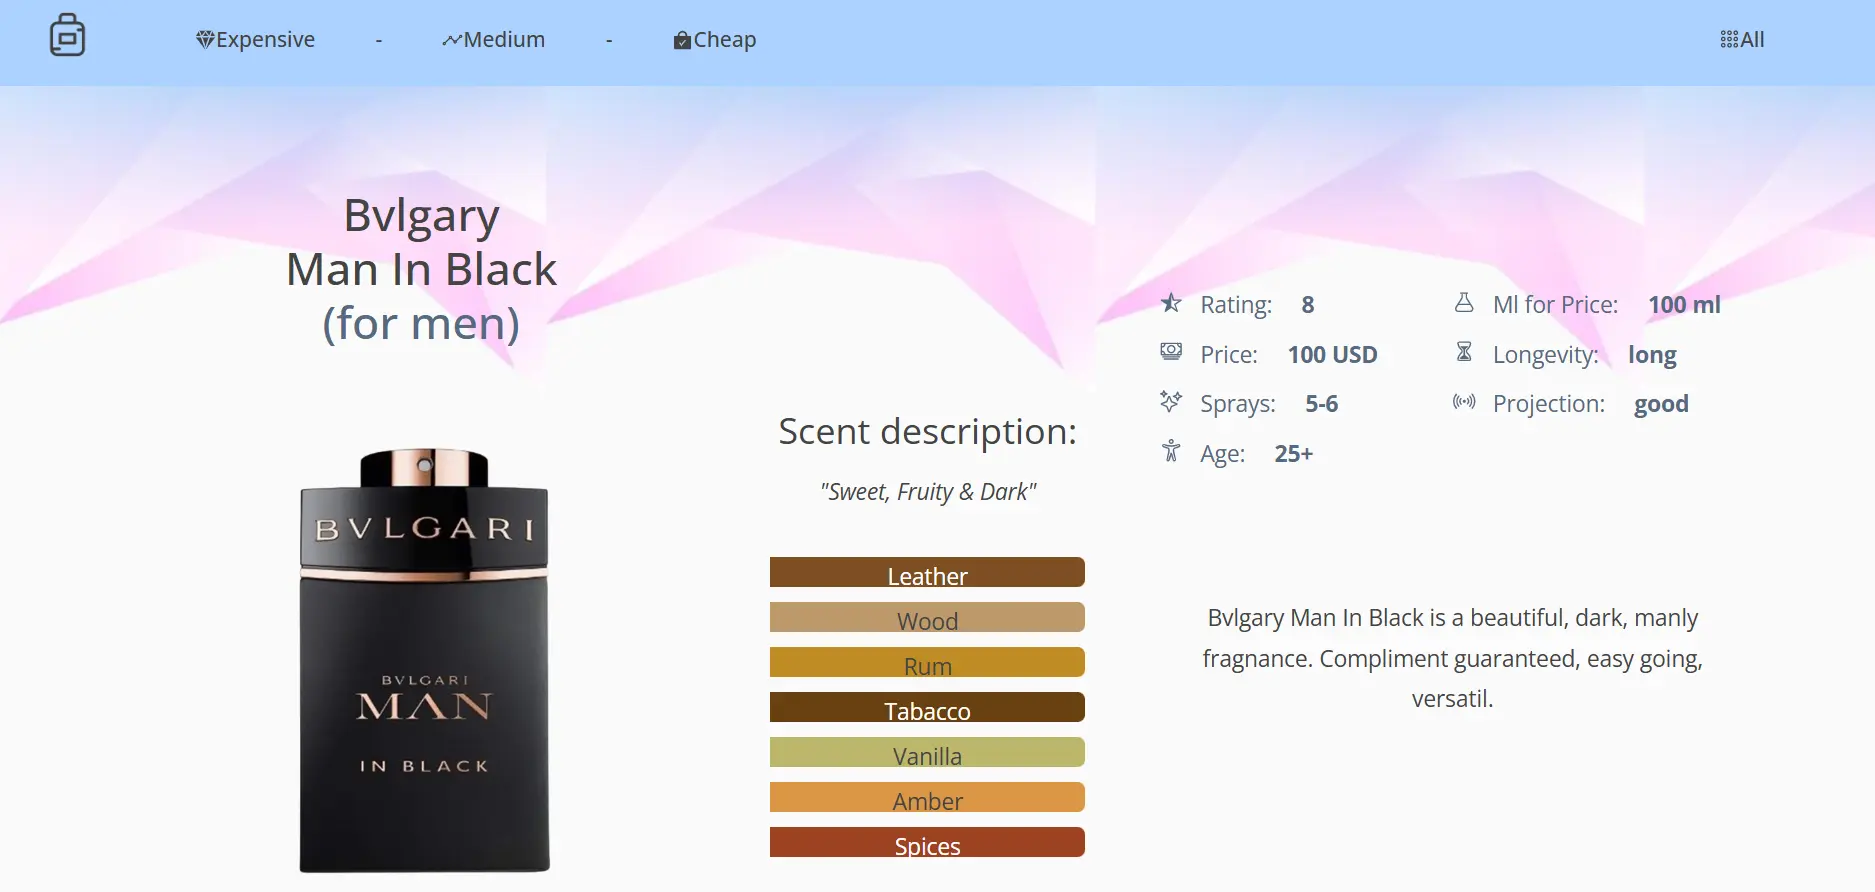
Task: Click the price value '100 USD'
Action: [x=1333, y=355]
